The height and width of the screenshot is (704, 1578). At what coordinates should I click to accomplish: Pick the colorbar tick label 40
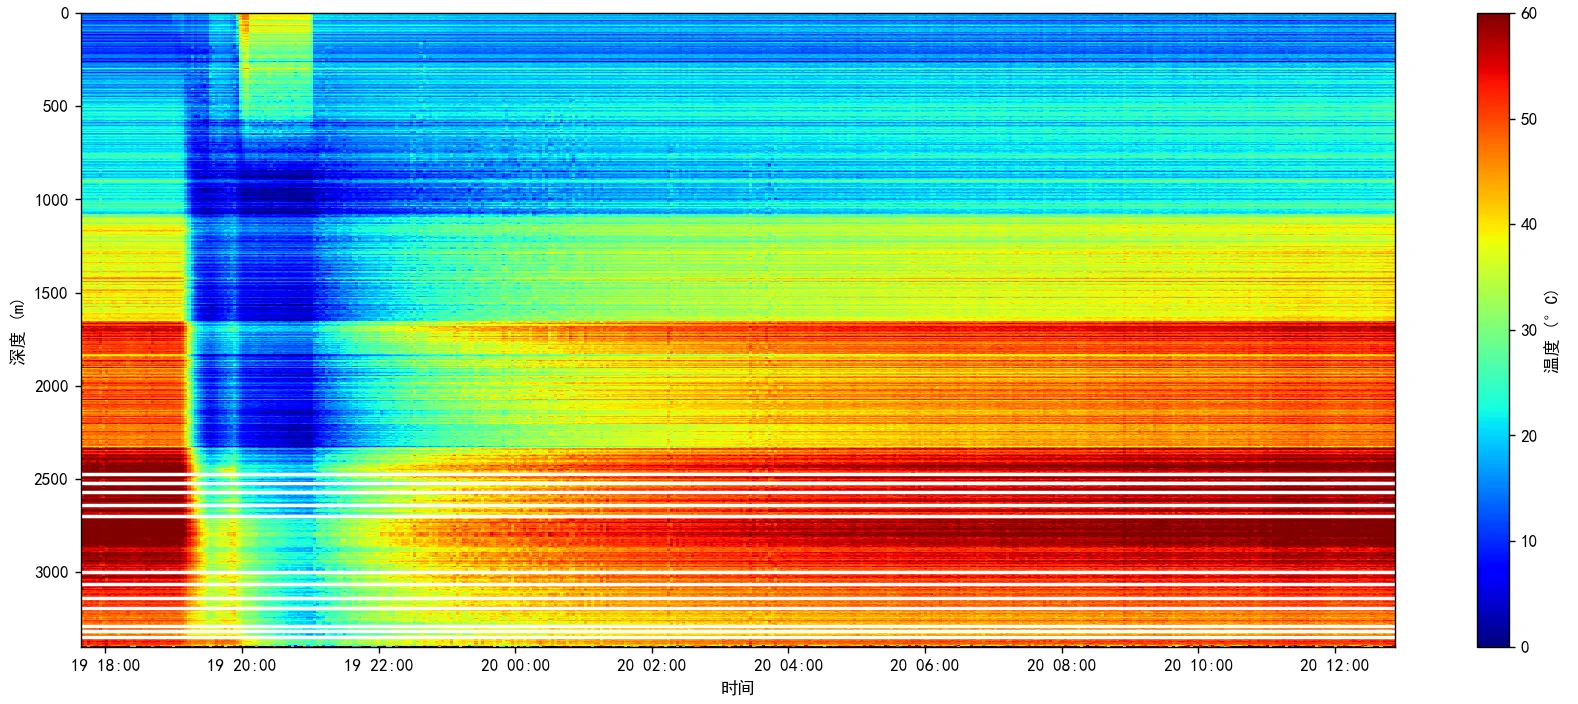(x=1529, y=225)
